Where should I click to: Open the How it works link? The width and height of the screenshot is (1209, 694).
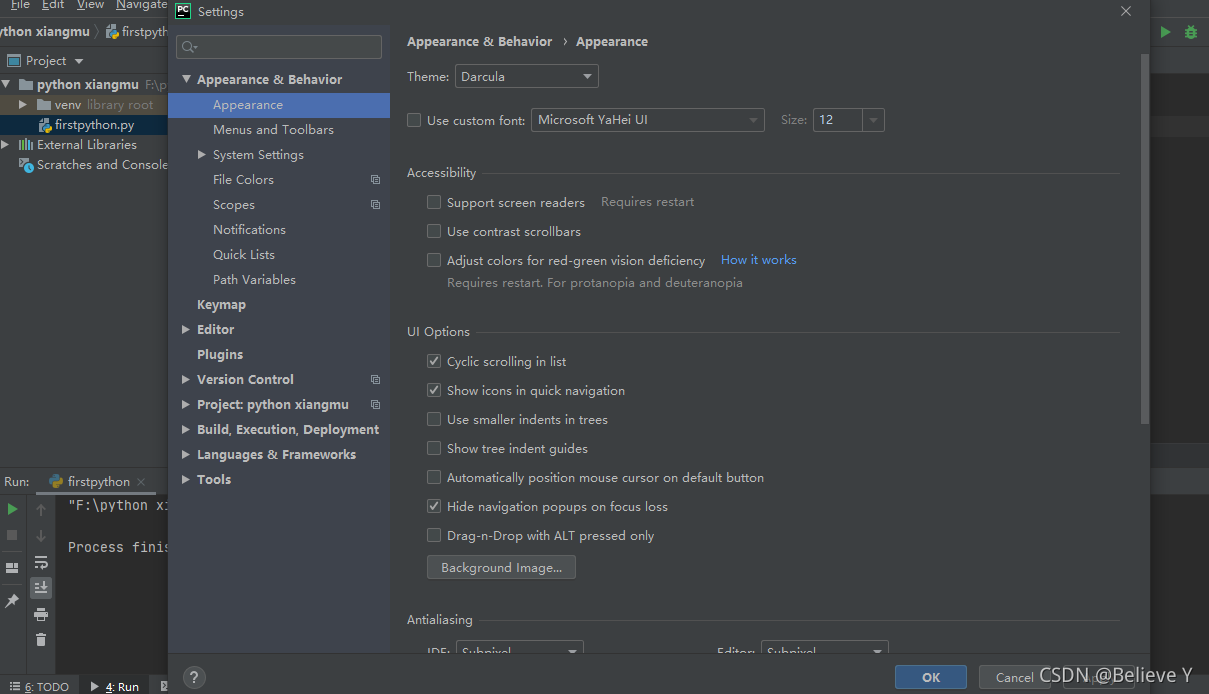tap(759, 260)
